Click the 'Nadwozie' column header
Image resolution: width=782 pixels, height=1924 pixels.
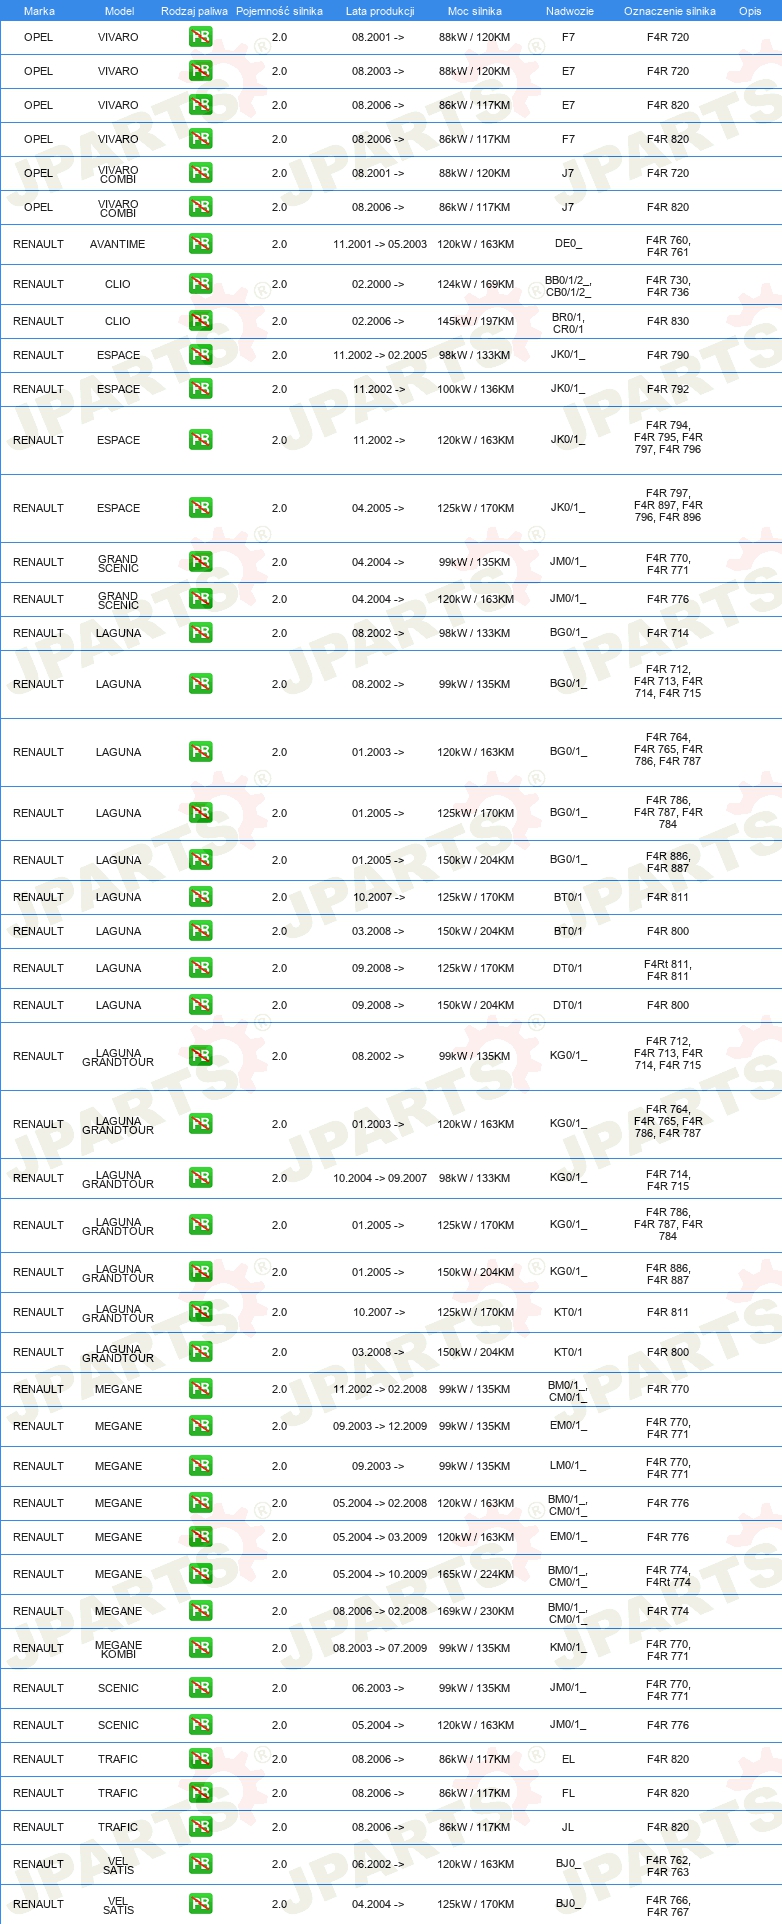tap(570, 11)
